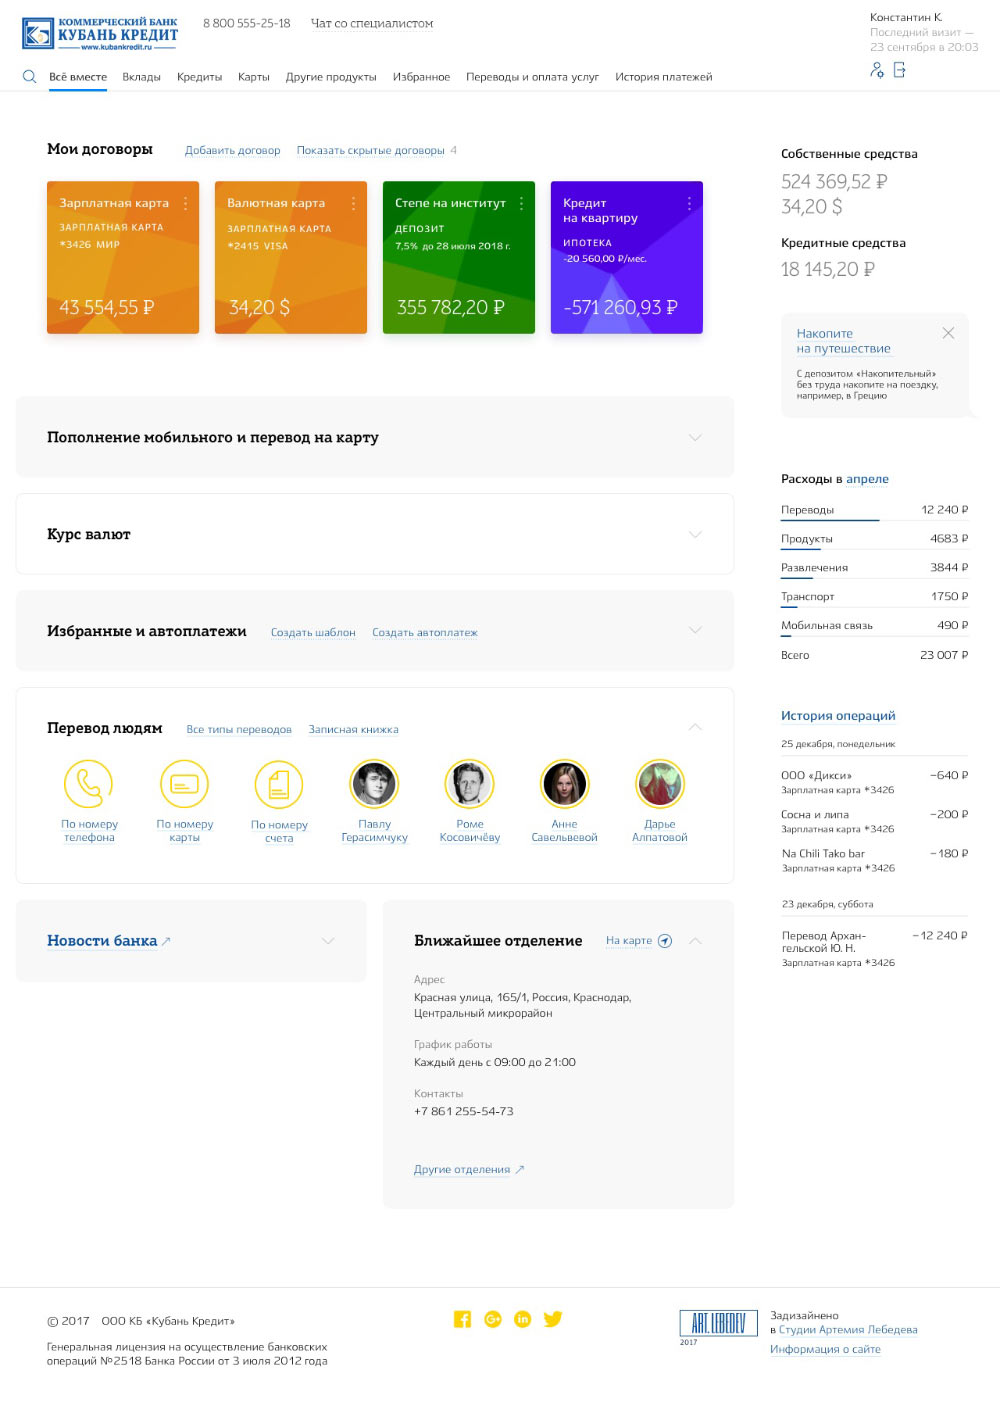Close the Накопите на путешествие promo

click(948, 333)
